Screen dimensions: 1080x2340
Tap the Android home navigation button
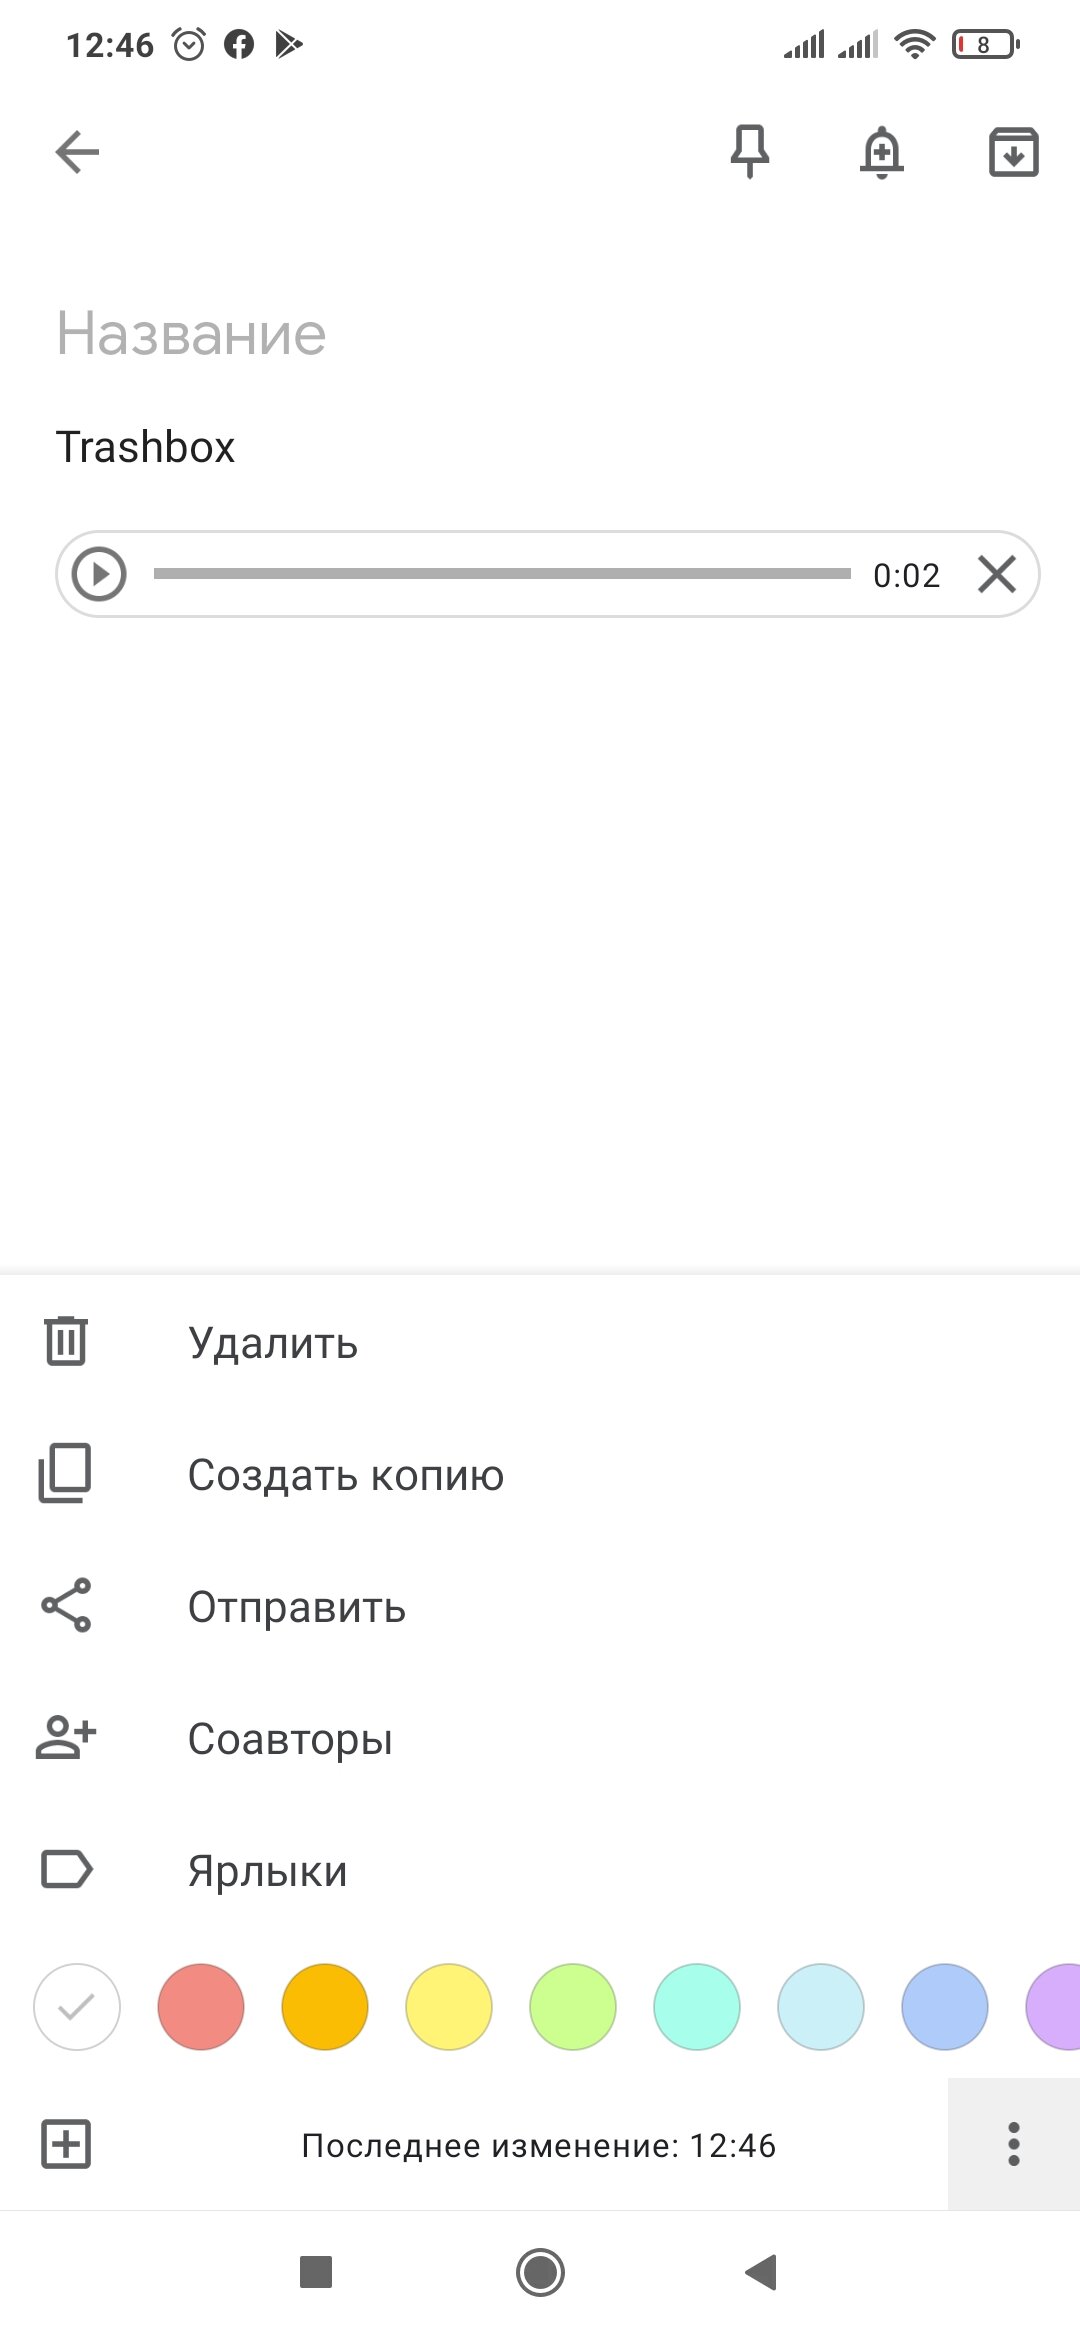pyautogui.click(x=540, y=2272)
